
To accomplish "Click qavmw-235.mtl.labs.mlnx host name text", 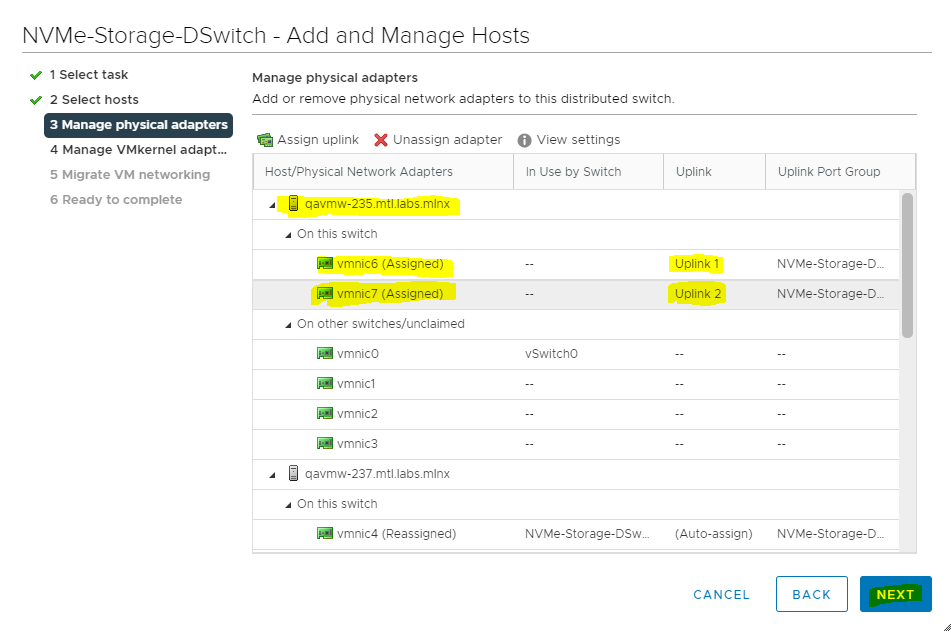I will [x=377, y=204].
